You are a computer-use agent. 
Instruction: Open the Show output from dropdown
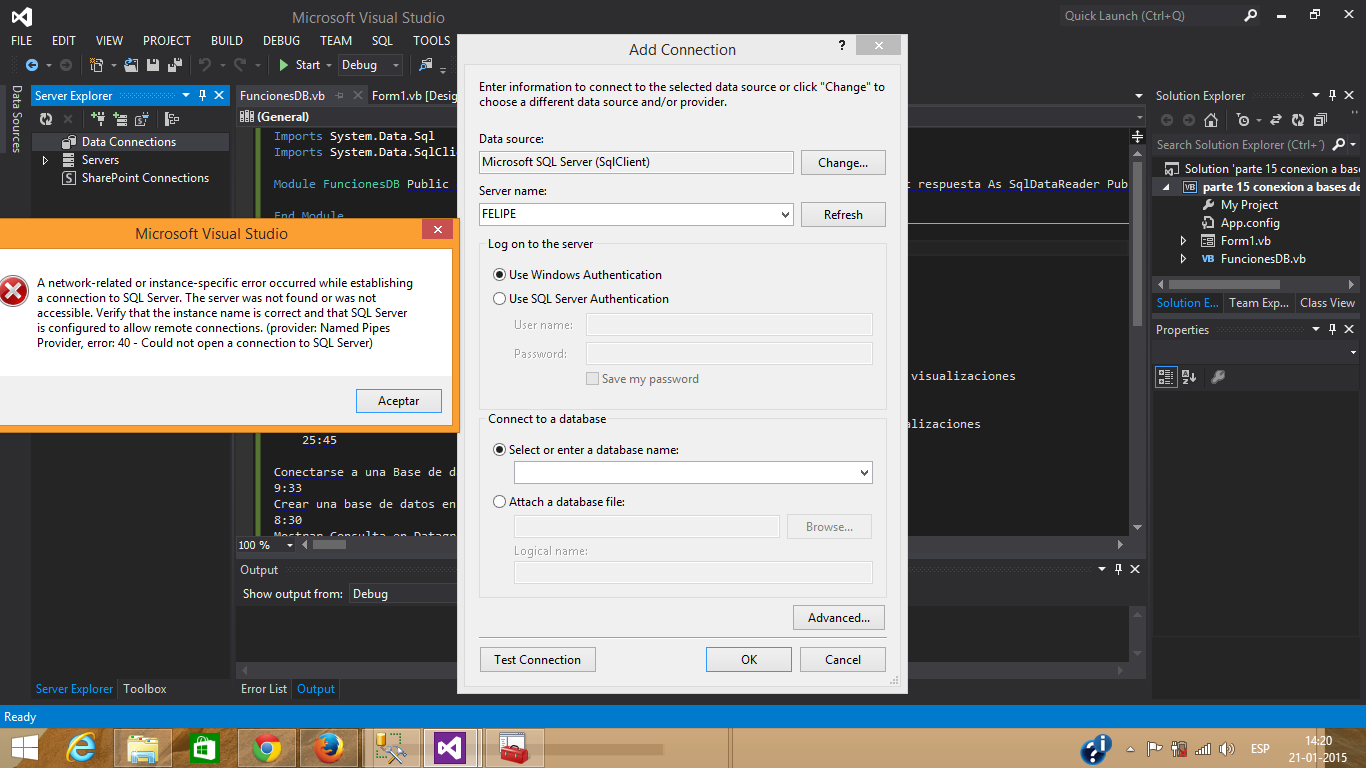(404, 594)
